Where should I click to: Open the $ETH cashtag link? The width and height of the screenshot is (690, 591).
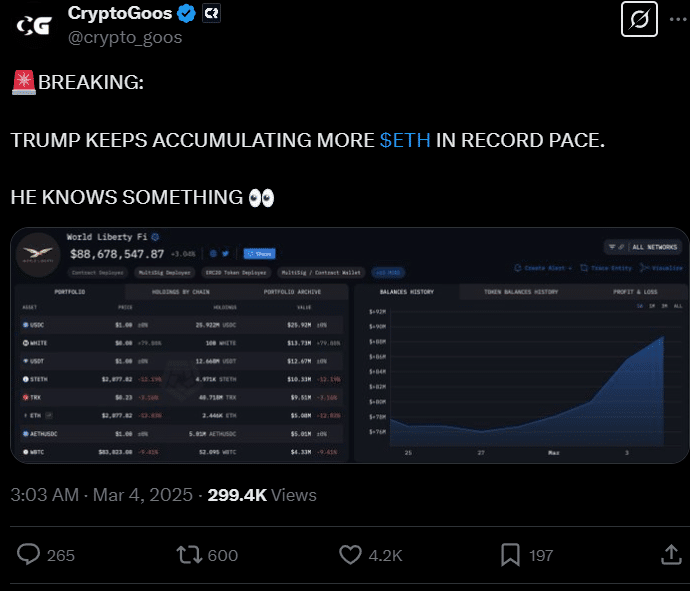405,140
